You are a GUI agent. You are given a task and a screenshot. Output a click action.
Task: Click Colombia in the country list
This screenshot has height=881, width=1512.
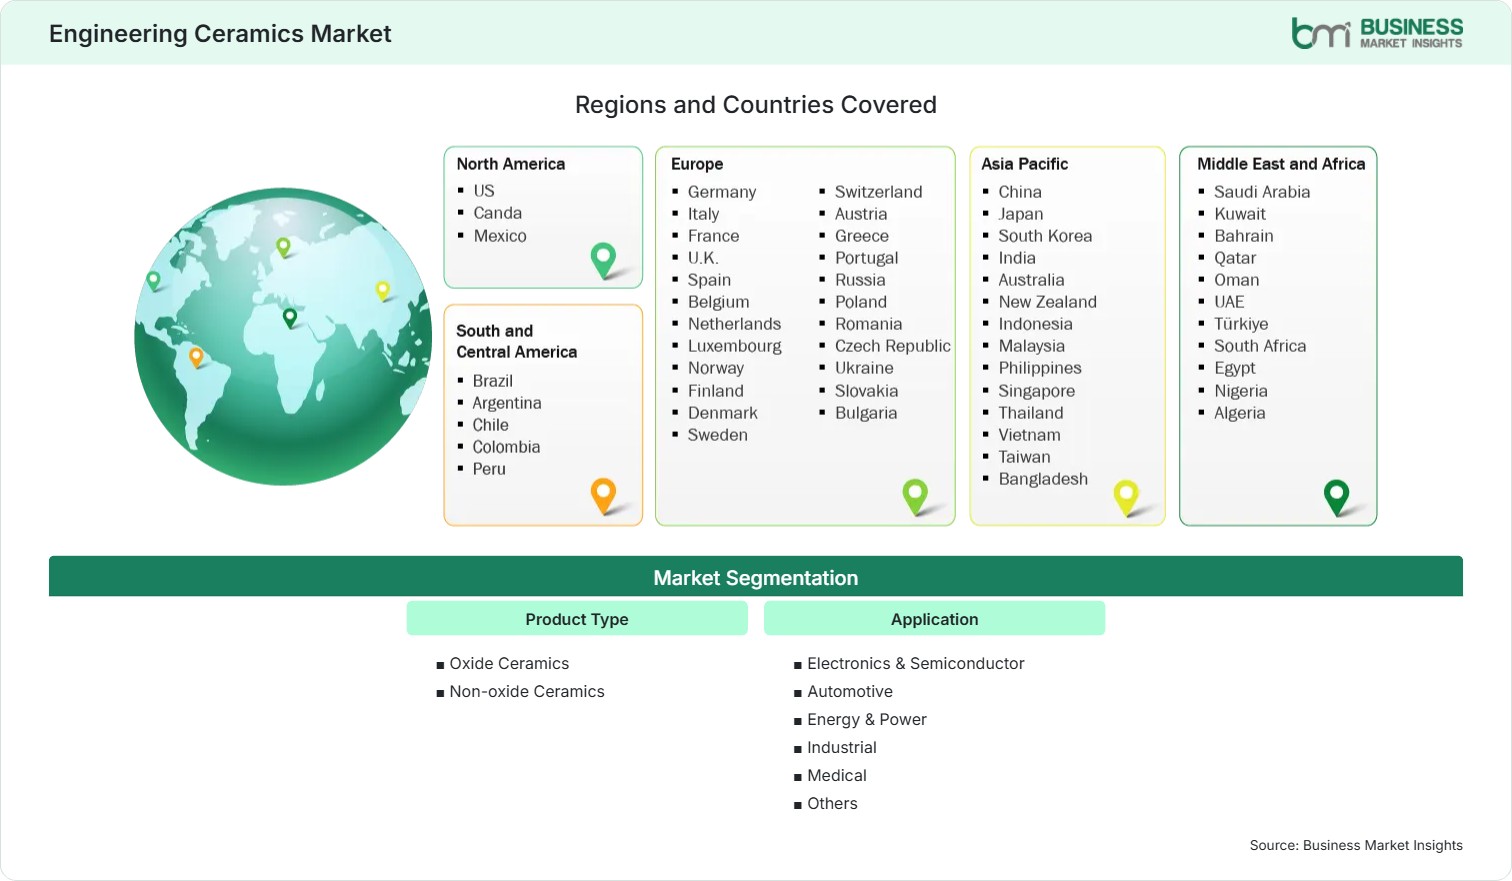[506, 447]
